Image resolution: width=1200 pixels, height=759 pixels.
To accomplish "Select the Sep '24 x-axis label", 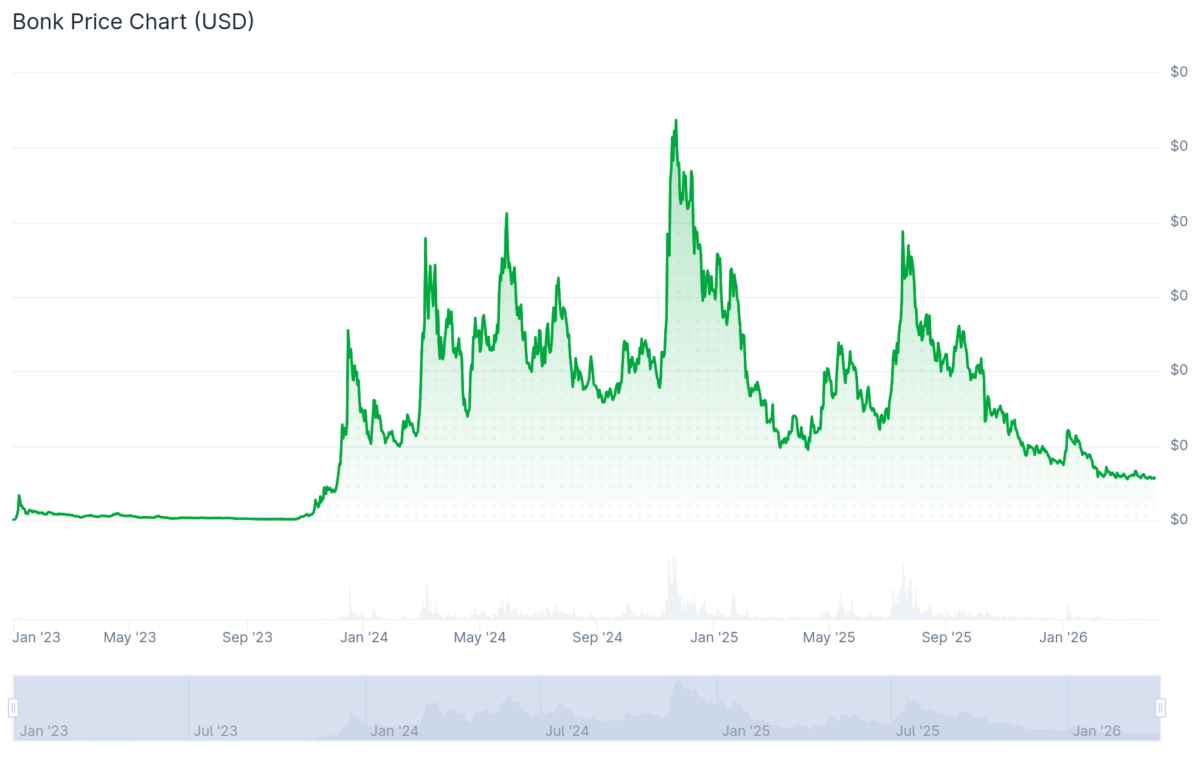I will coord(597,637).
